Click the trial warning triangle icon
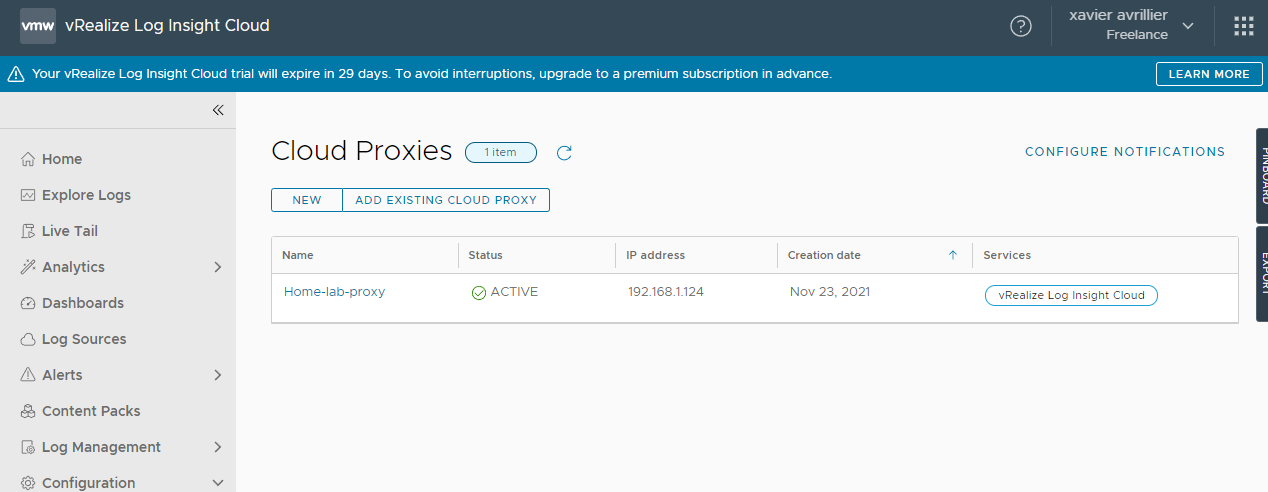Screen dimensions: 1268x492 pos(16,74)
